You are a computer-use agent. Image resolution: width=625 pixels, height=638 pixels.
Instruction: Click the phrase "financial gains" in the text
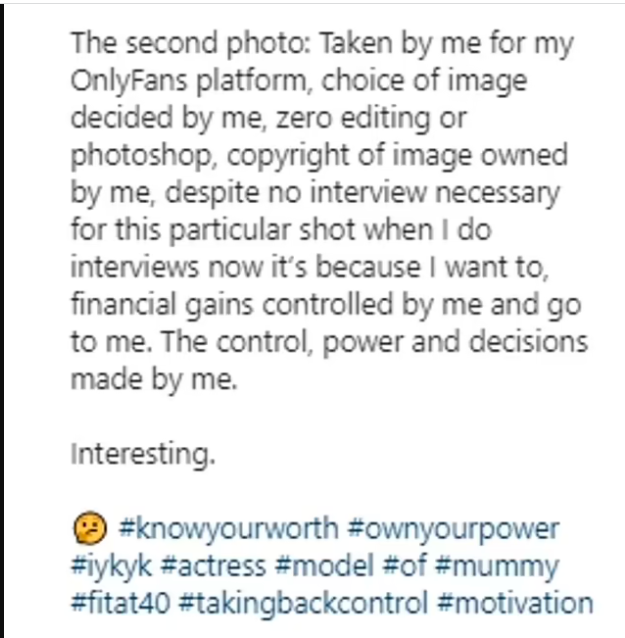pos(162,306)
